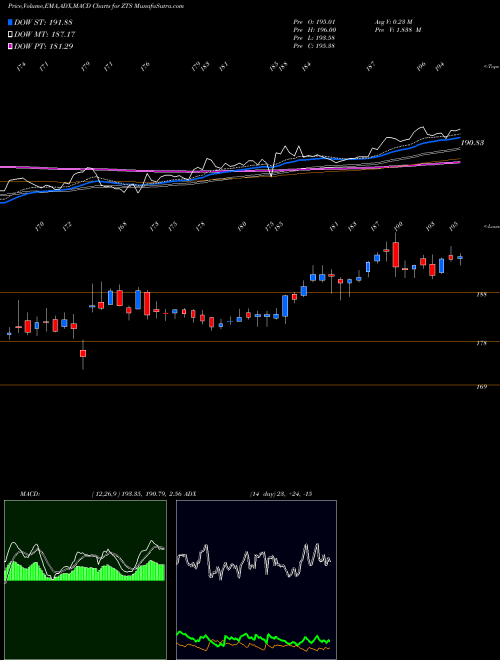The width and height of the screenshot is (500, 660).
Task: Click the 169 horizontal level label
Action: point(481,387)
